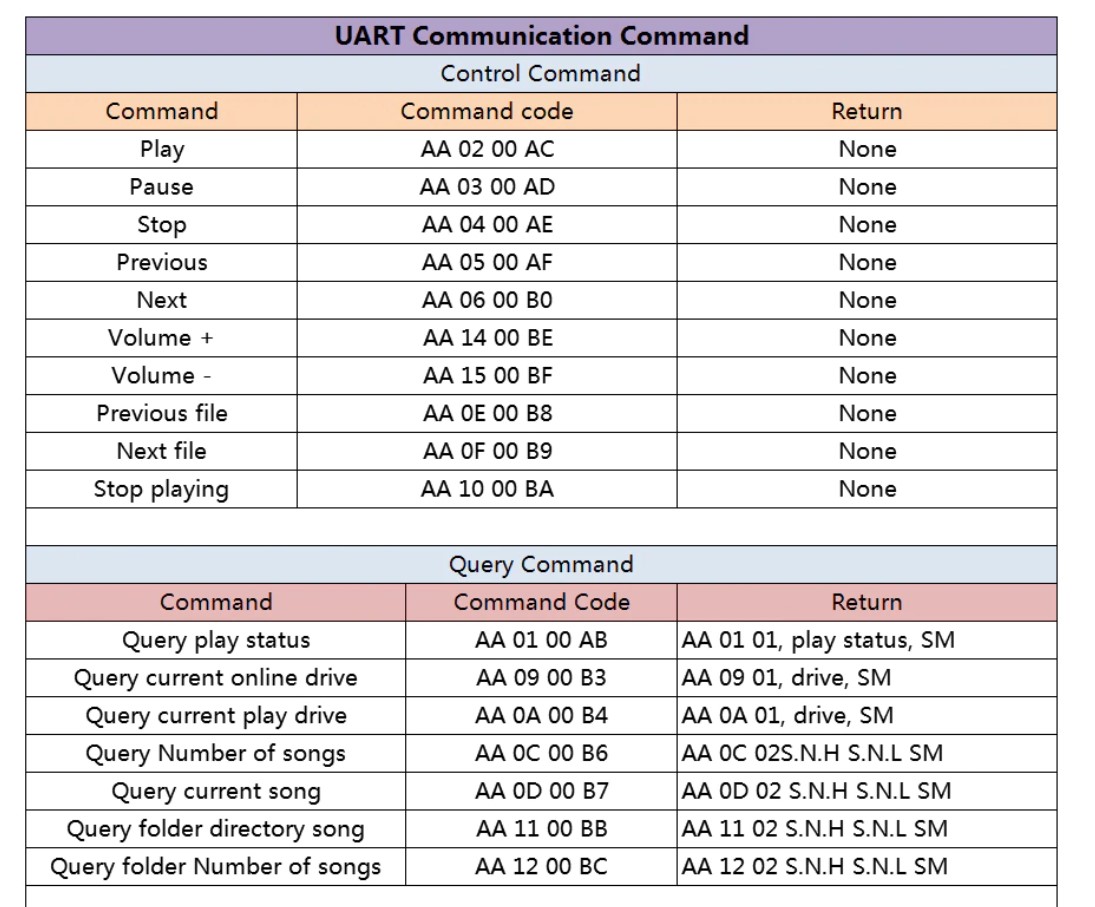Select the Control Command section header
The height and width of the screenshot is (907, 1095).
(x=541, y=74)
